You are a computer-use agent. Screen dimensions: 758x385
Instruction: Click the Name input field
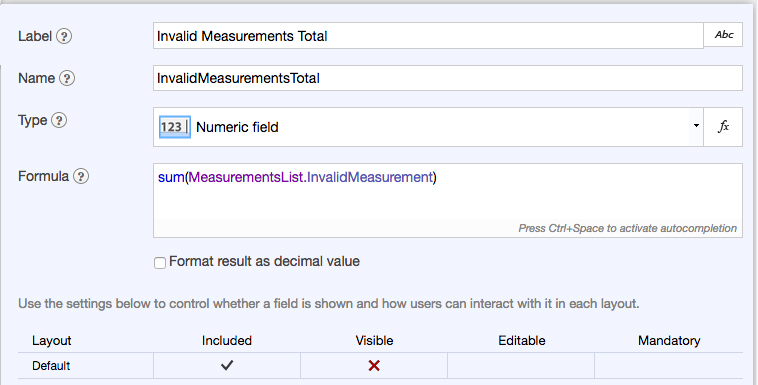click(x=448, y=78)
